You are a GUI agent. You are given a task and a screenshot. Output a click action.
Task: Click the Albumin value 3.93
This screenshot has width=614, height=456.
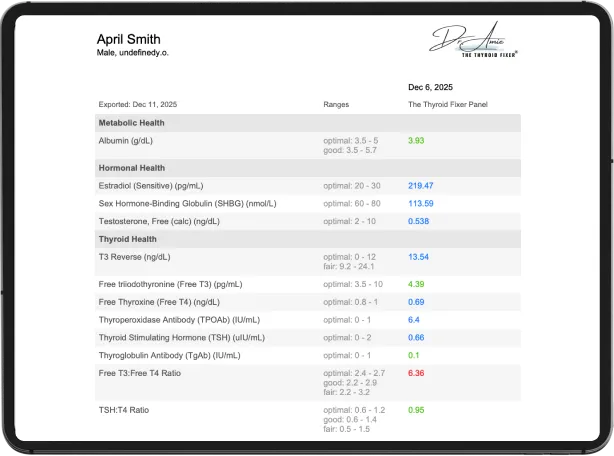(x=416, y=141)
